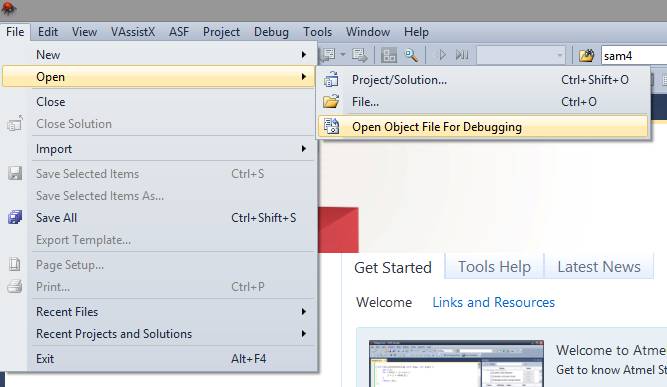Expand the Import submenu arrow
Viewport: 667px width, 387px height.
303,148
